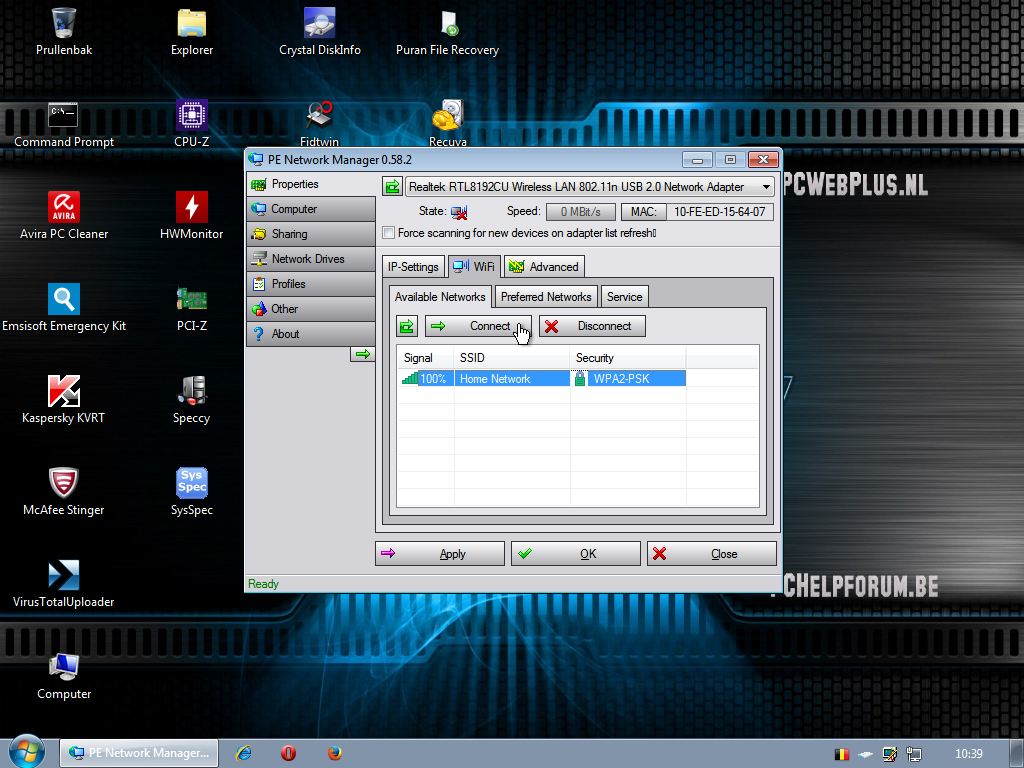The image size is (1024, 768).
Task: Open the Properties sidebar section
Action: click(x=311, y=184)
